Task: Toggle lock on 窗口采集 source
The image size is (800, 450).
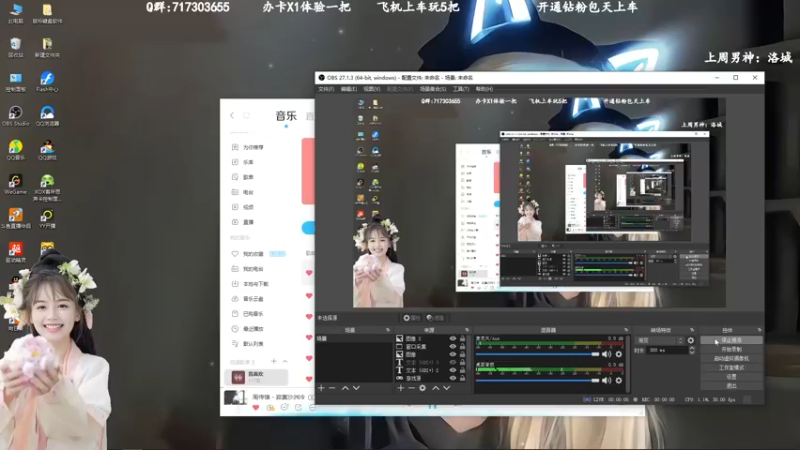Action: (463, 346)
